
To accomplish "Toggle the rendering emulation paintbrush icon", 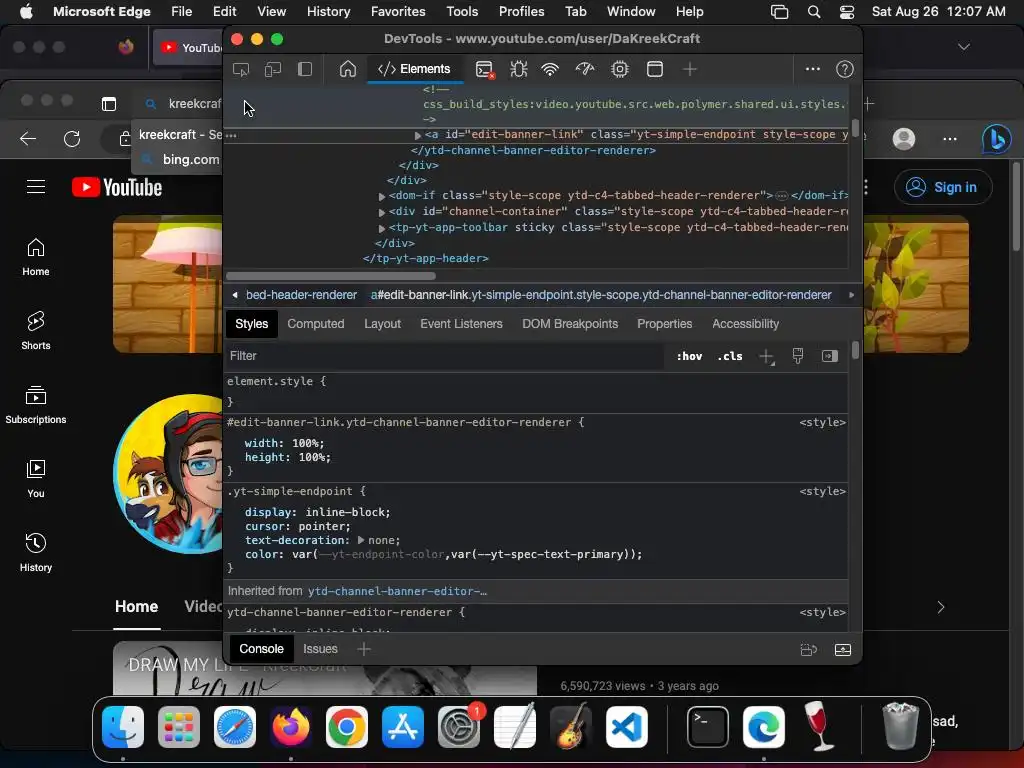I will (x=797, y=356).
